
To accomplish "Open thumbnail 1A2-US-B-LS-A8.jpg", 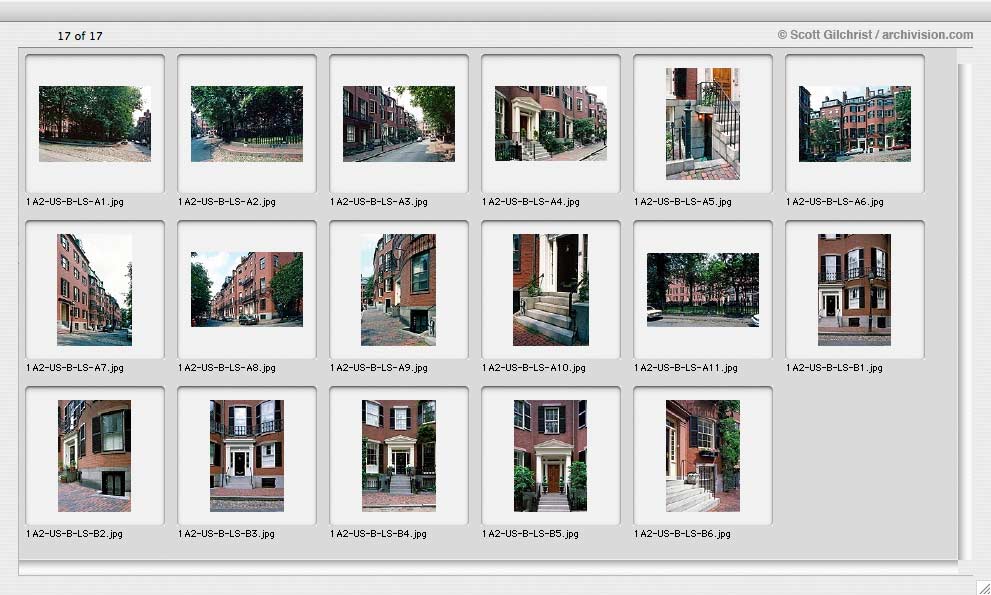I will click(x=247, y=290).
